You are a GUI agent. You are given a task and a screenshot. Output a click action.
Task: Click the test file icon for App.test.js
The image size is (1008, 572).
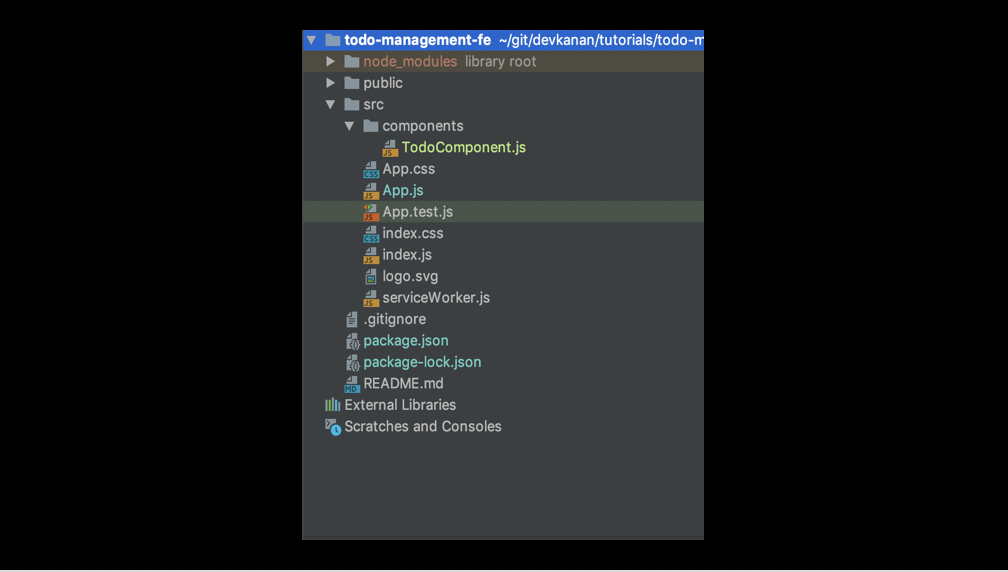(371, 212)
